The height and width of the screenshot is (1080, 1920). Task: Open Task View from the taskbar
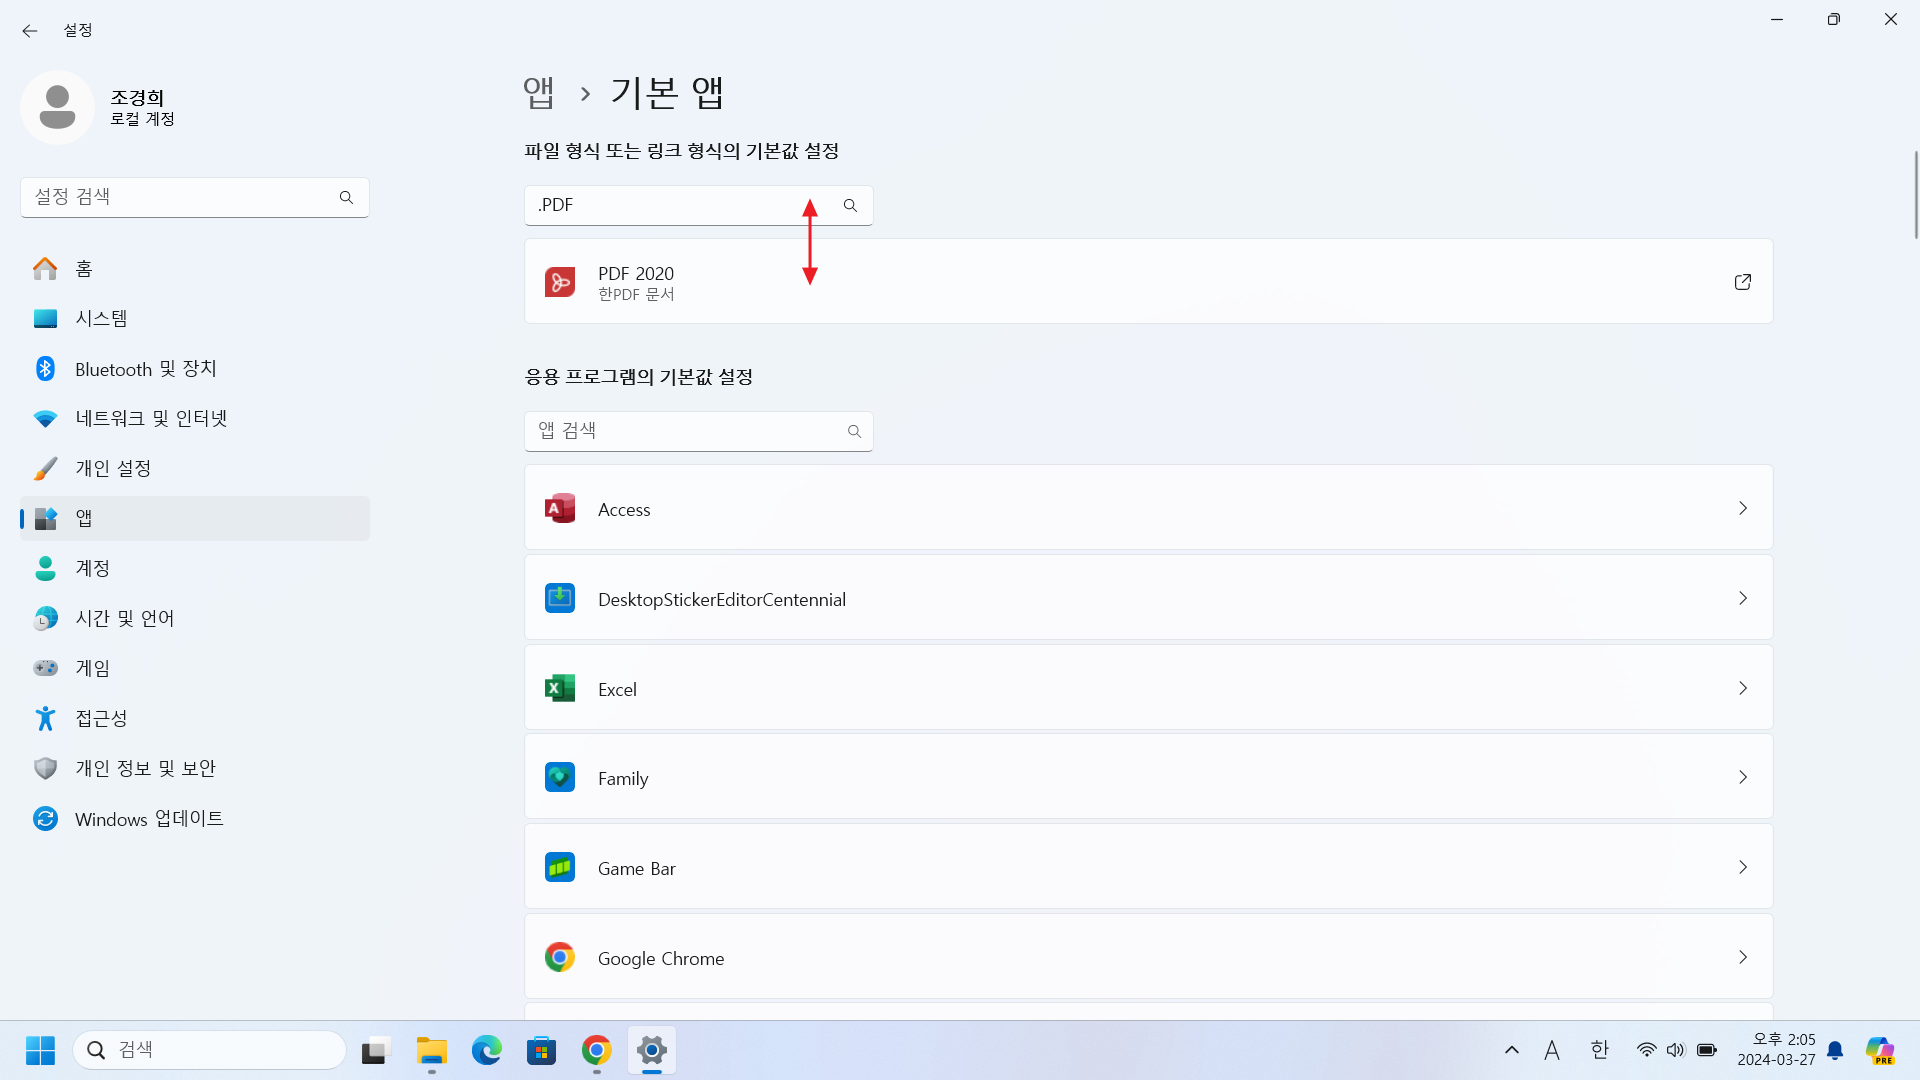374,1050
